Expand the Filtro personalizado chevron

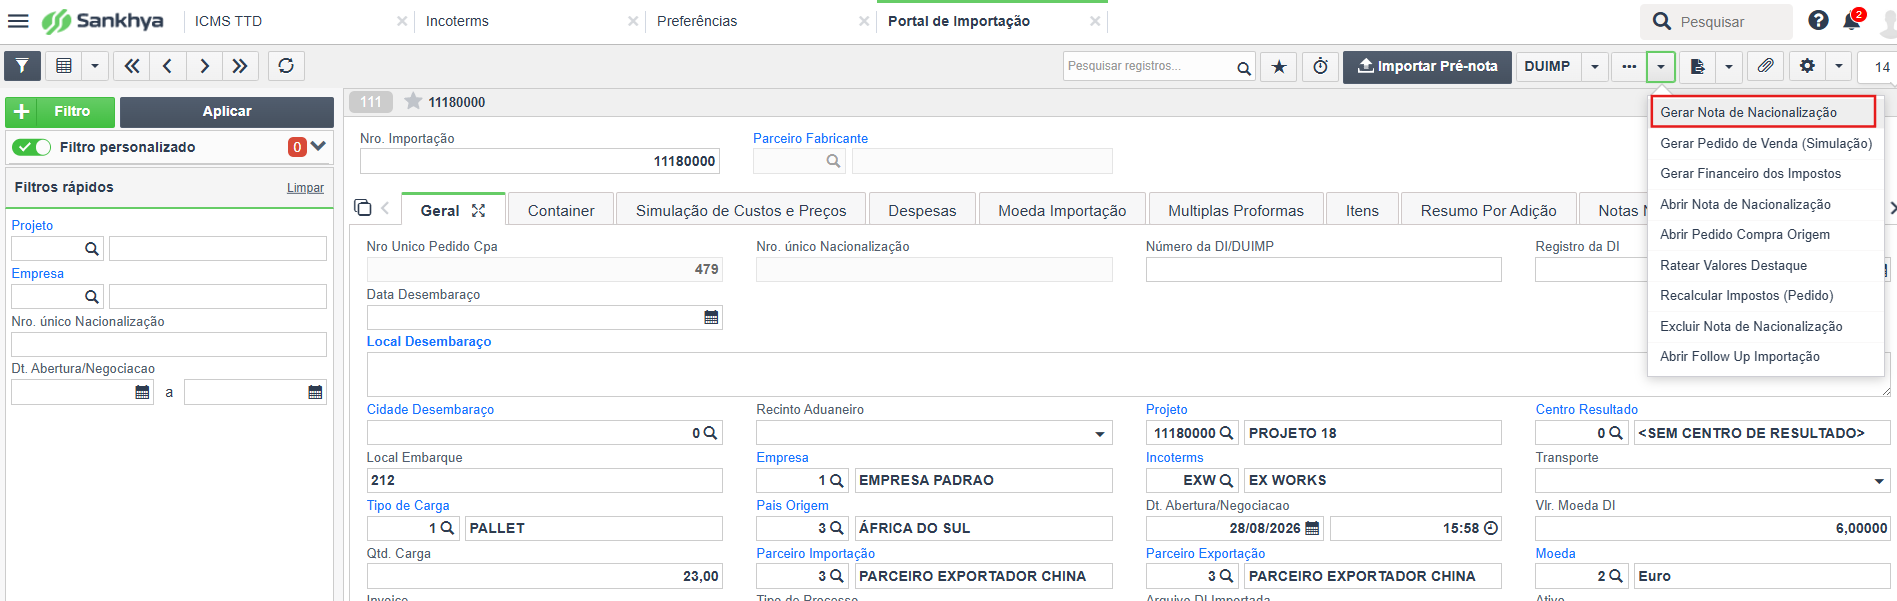point(319,146)
